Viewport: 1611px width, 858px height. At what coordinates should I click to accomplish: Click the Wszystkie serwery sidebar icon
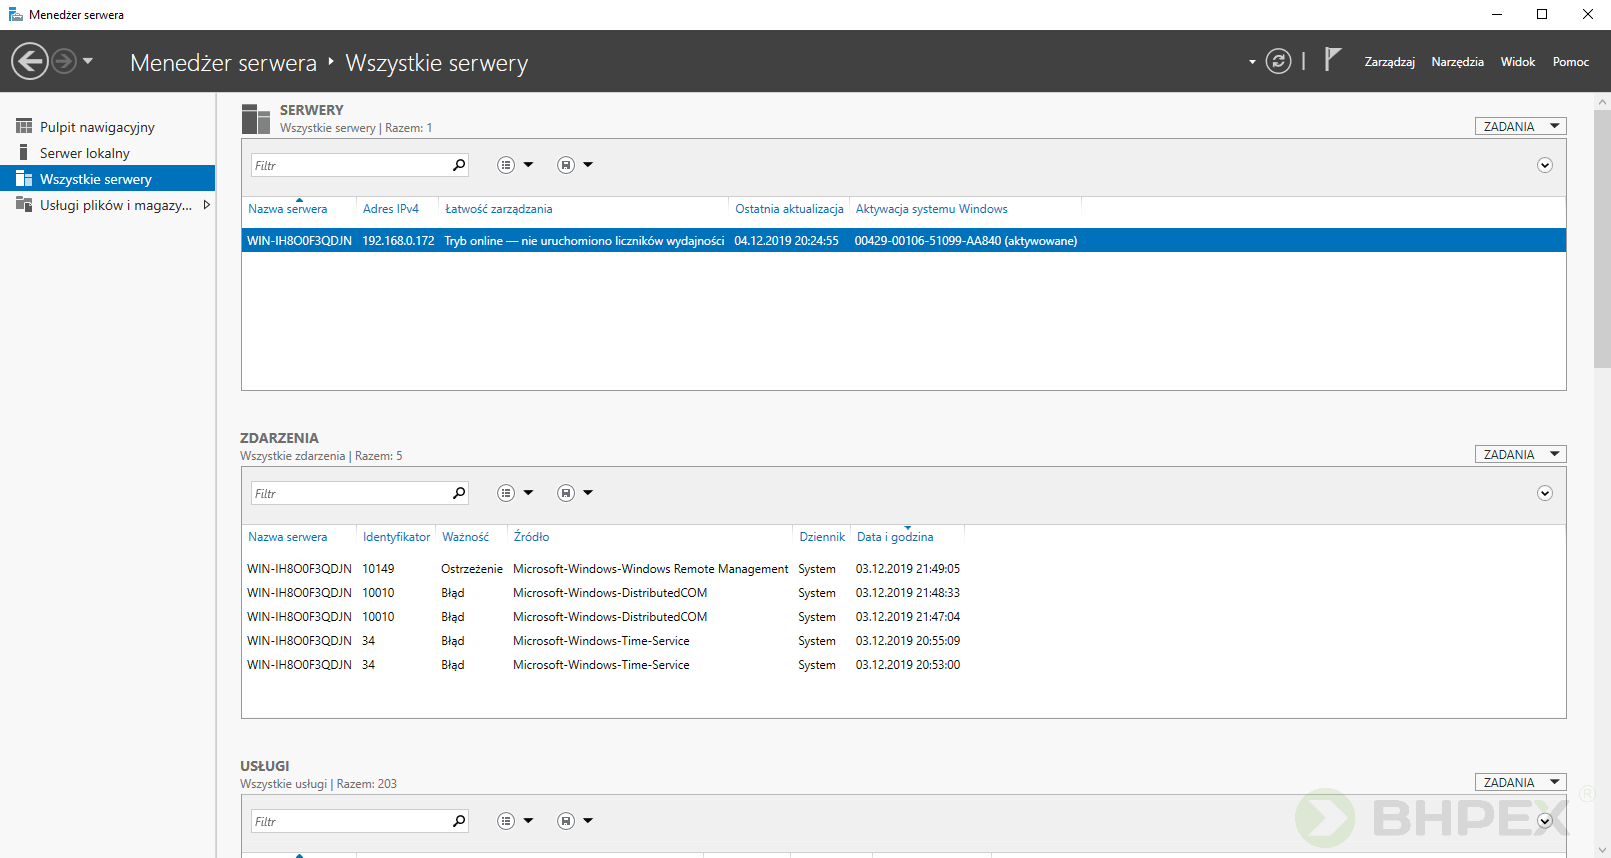pos(24,178)
